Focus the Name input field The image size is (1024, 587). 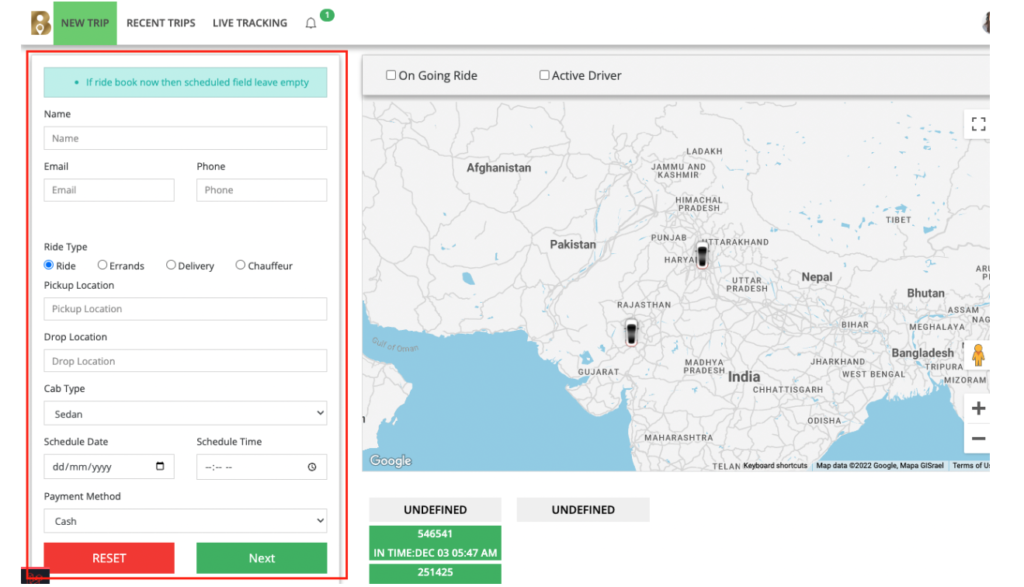[185, 138]
